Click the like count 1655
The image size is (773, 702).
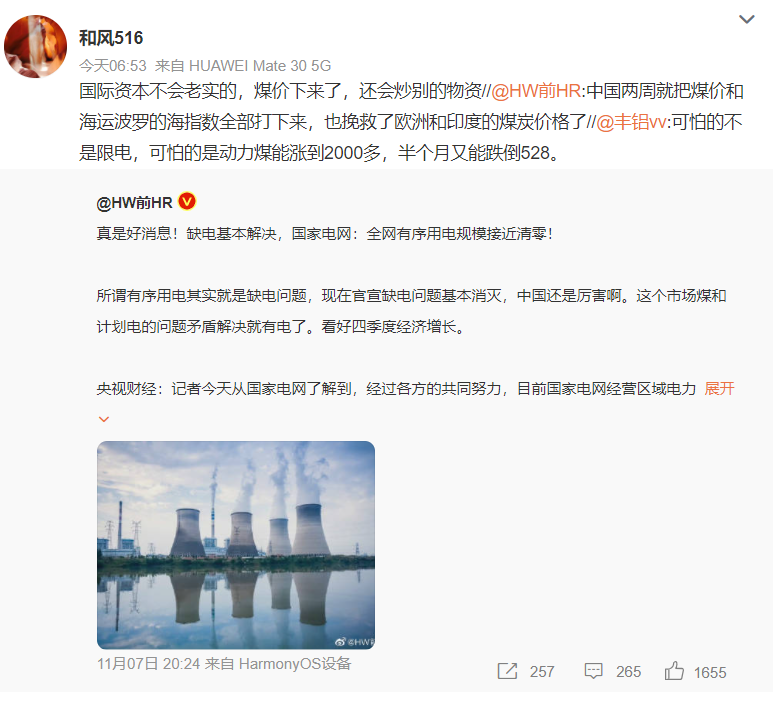pyautogui.click(x=710, y=672)
